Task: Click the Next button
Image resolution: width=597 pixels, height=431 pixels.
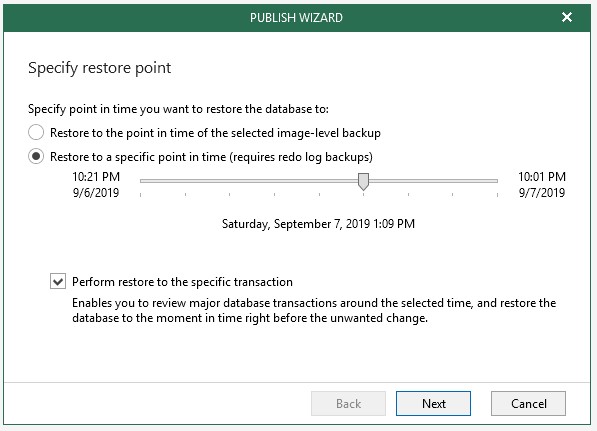Action: [x=433, y=403]
